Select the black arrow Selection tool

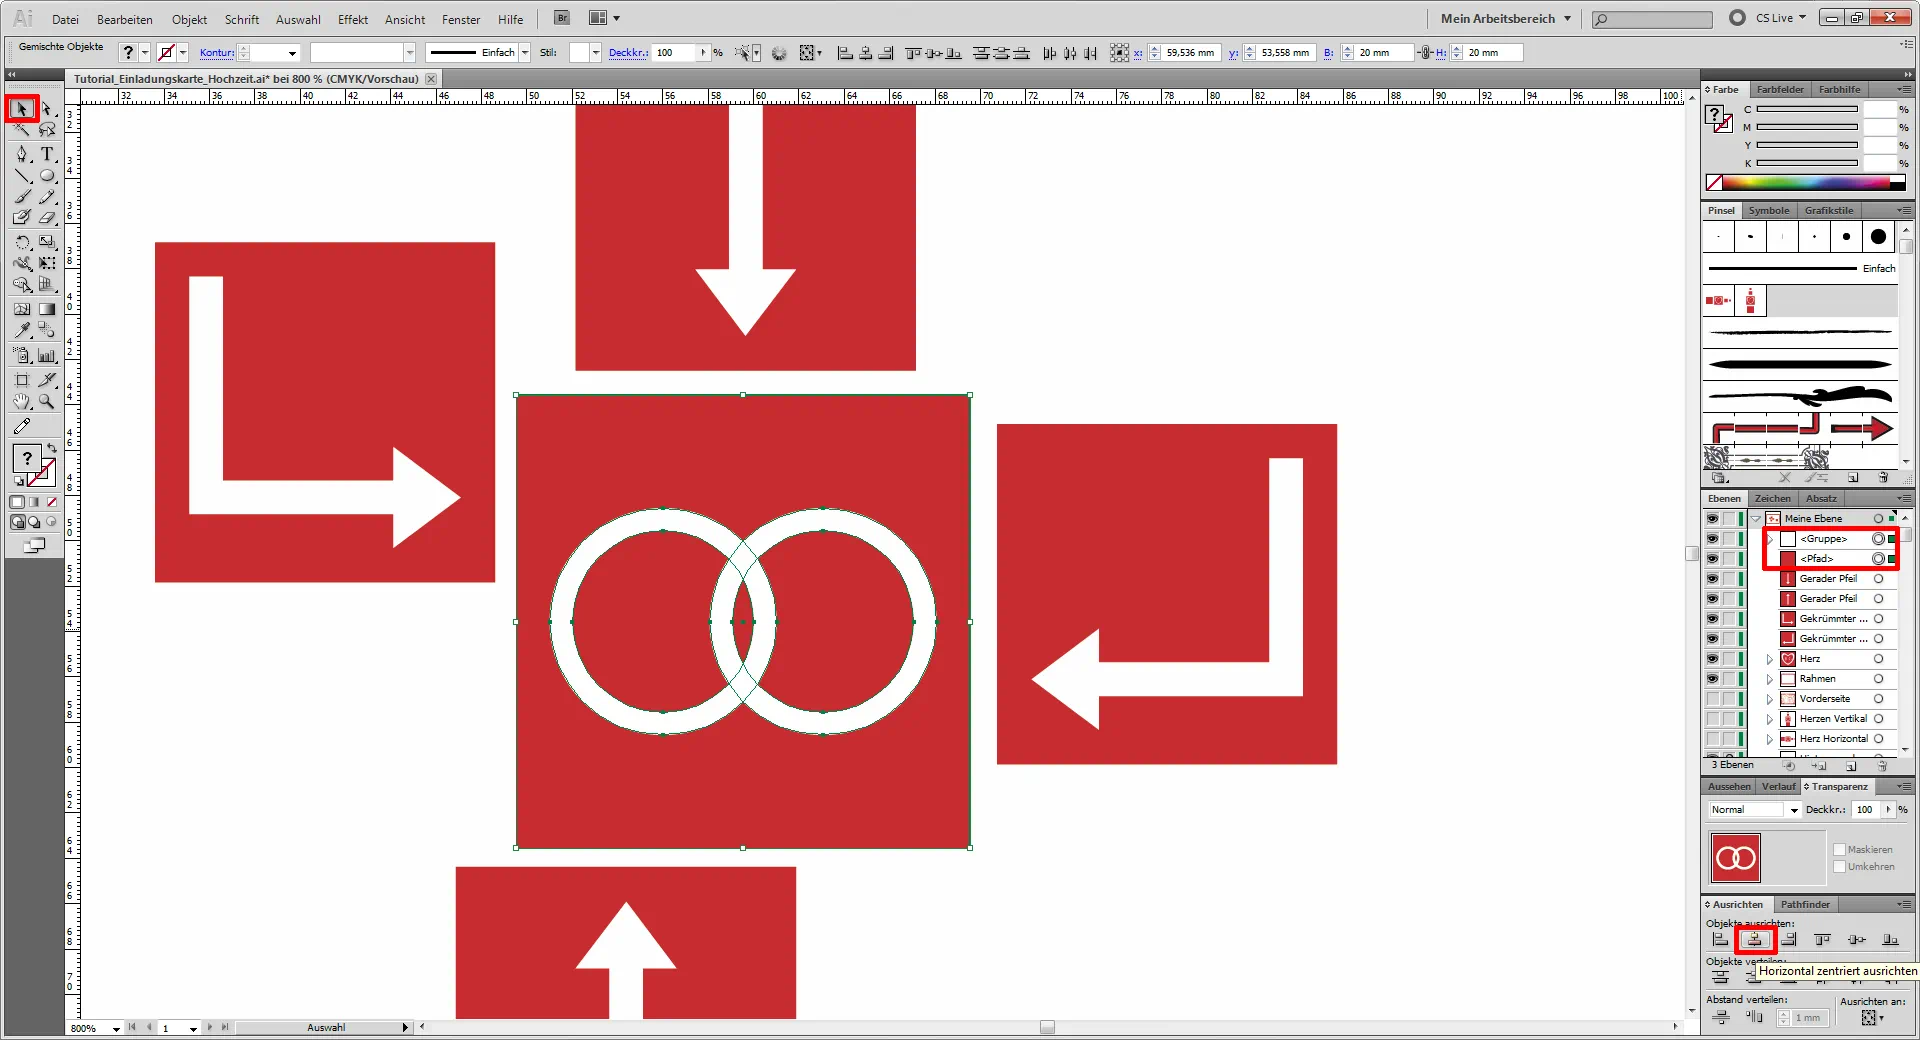tap(22, 108)
